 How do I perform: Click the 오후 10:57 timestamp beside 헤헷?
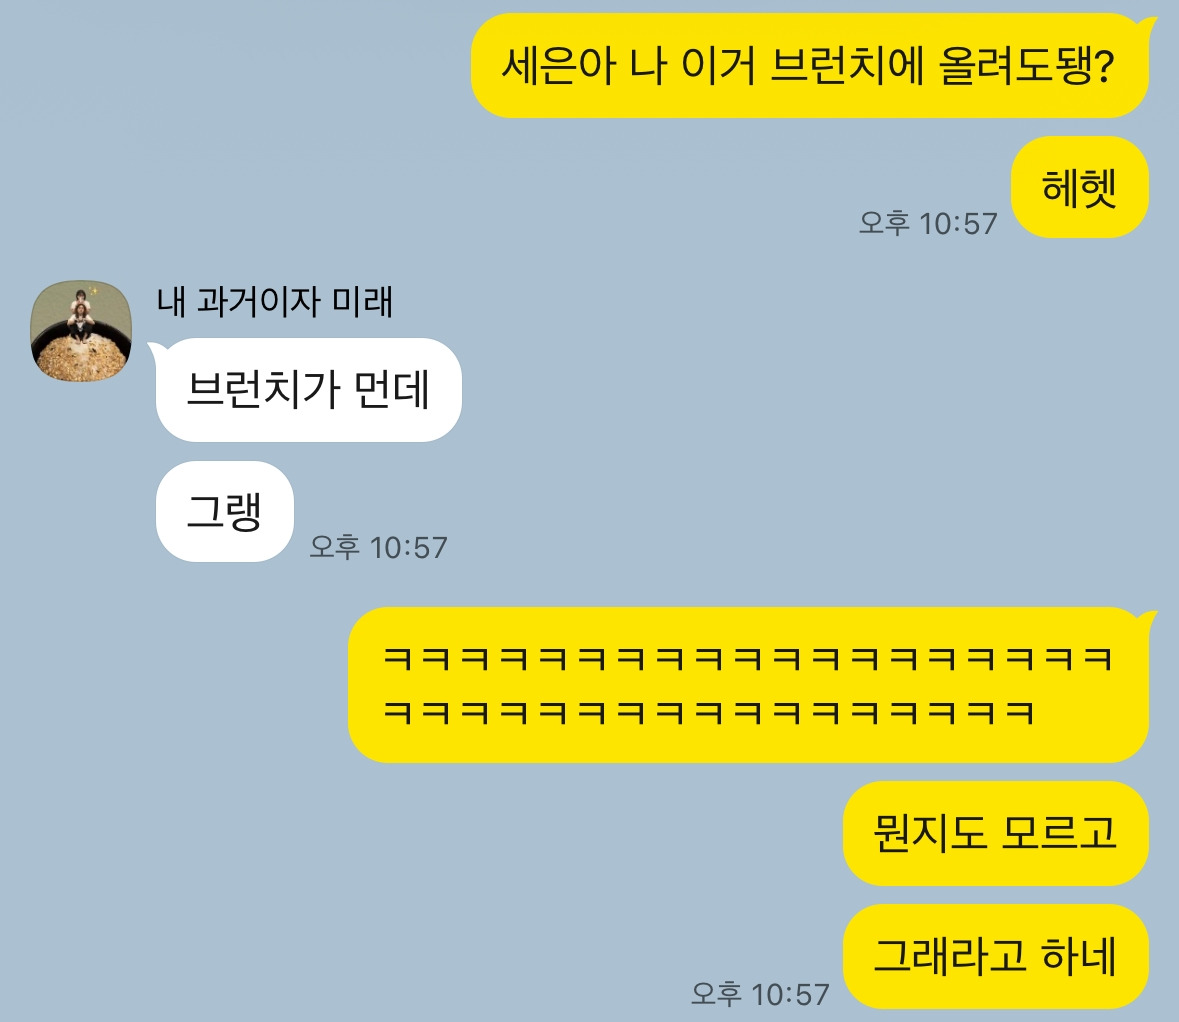[928, 223]
